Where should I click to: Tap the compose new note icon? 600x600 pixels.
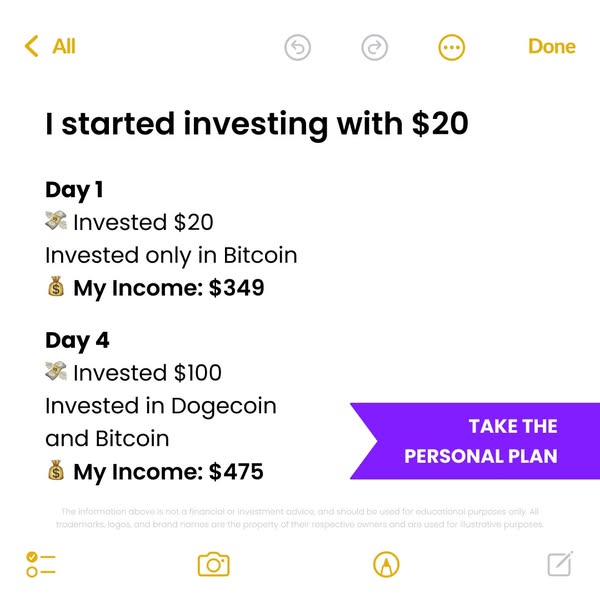tap(560, 564)
